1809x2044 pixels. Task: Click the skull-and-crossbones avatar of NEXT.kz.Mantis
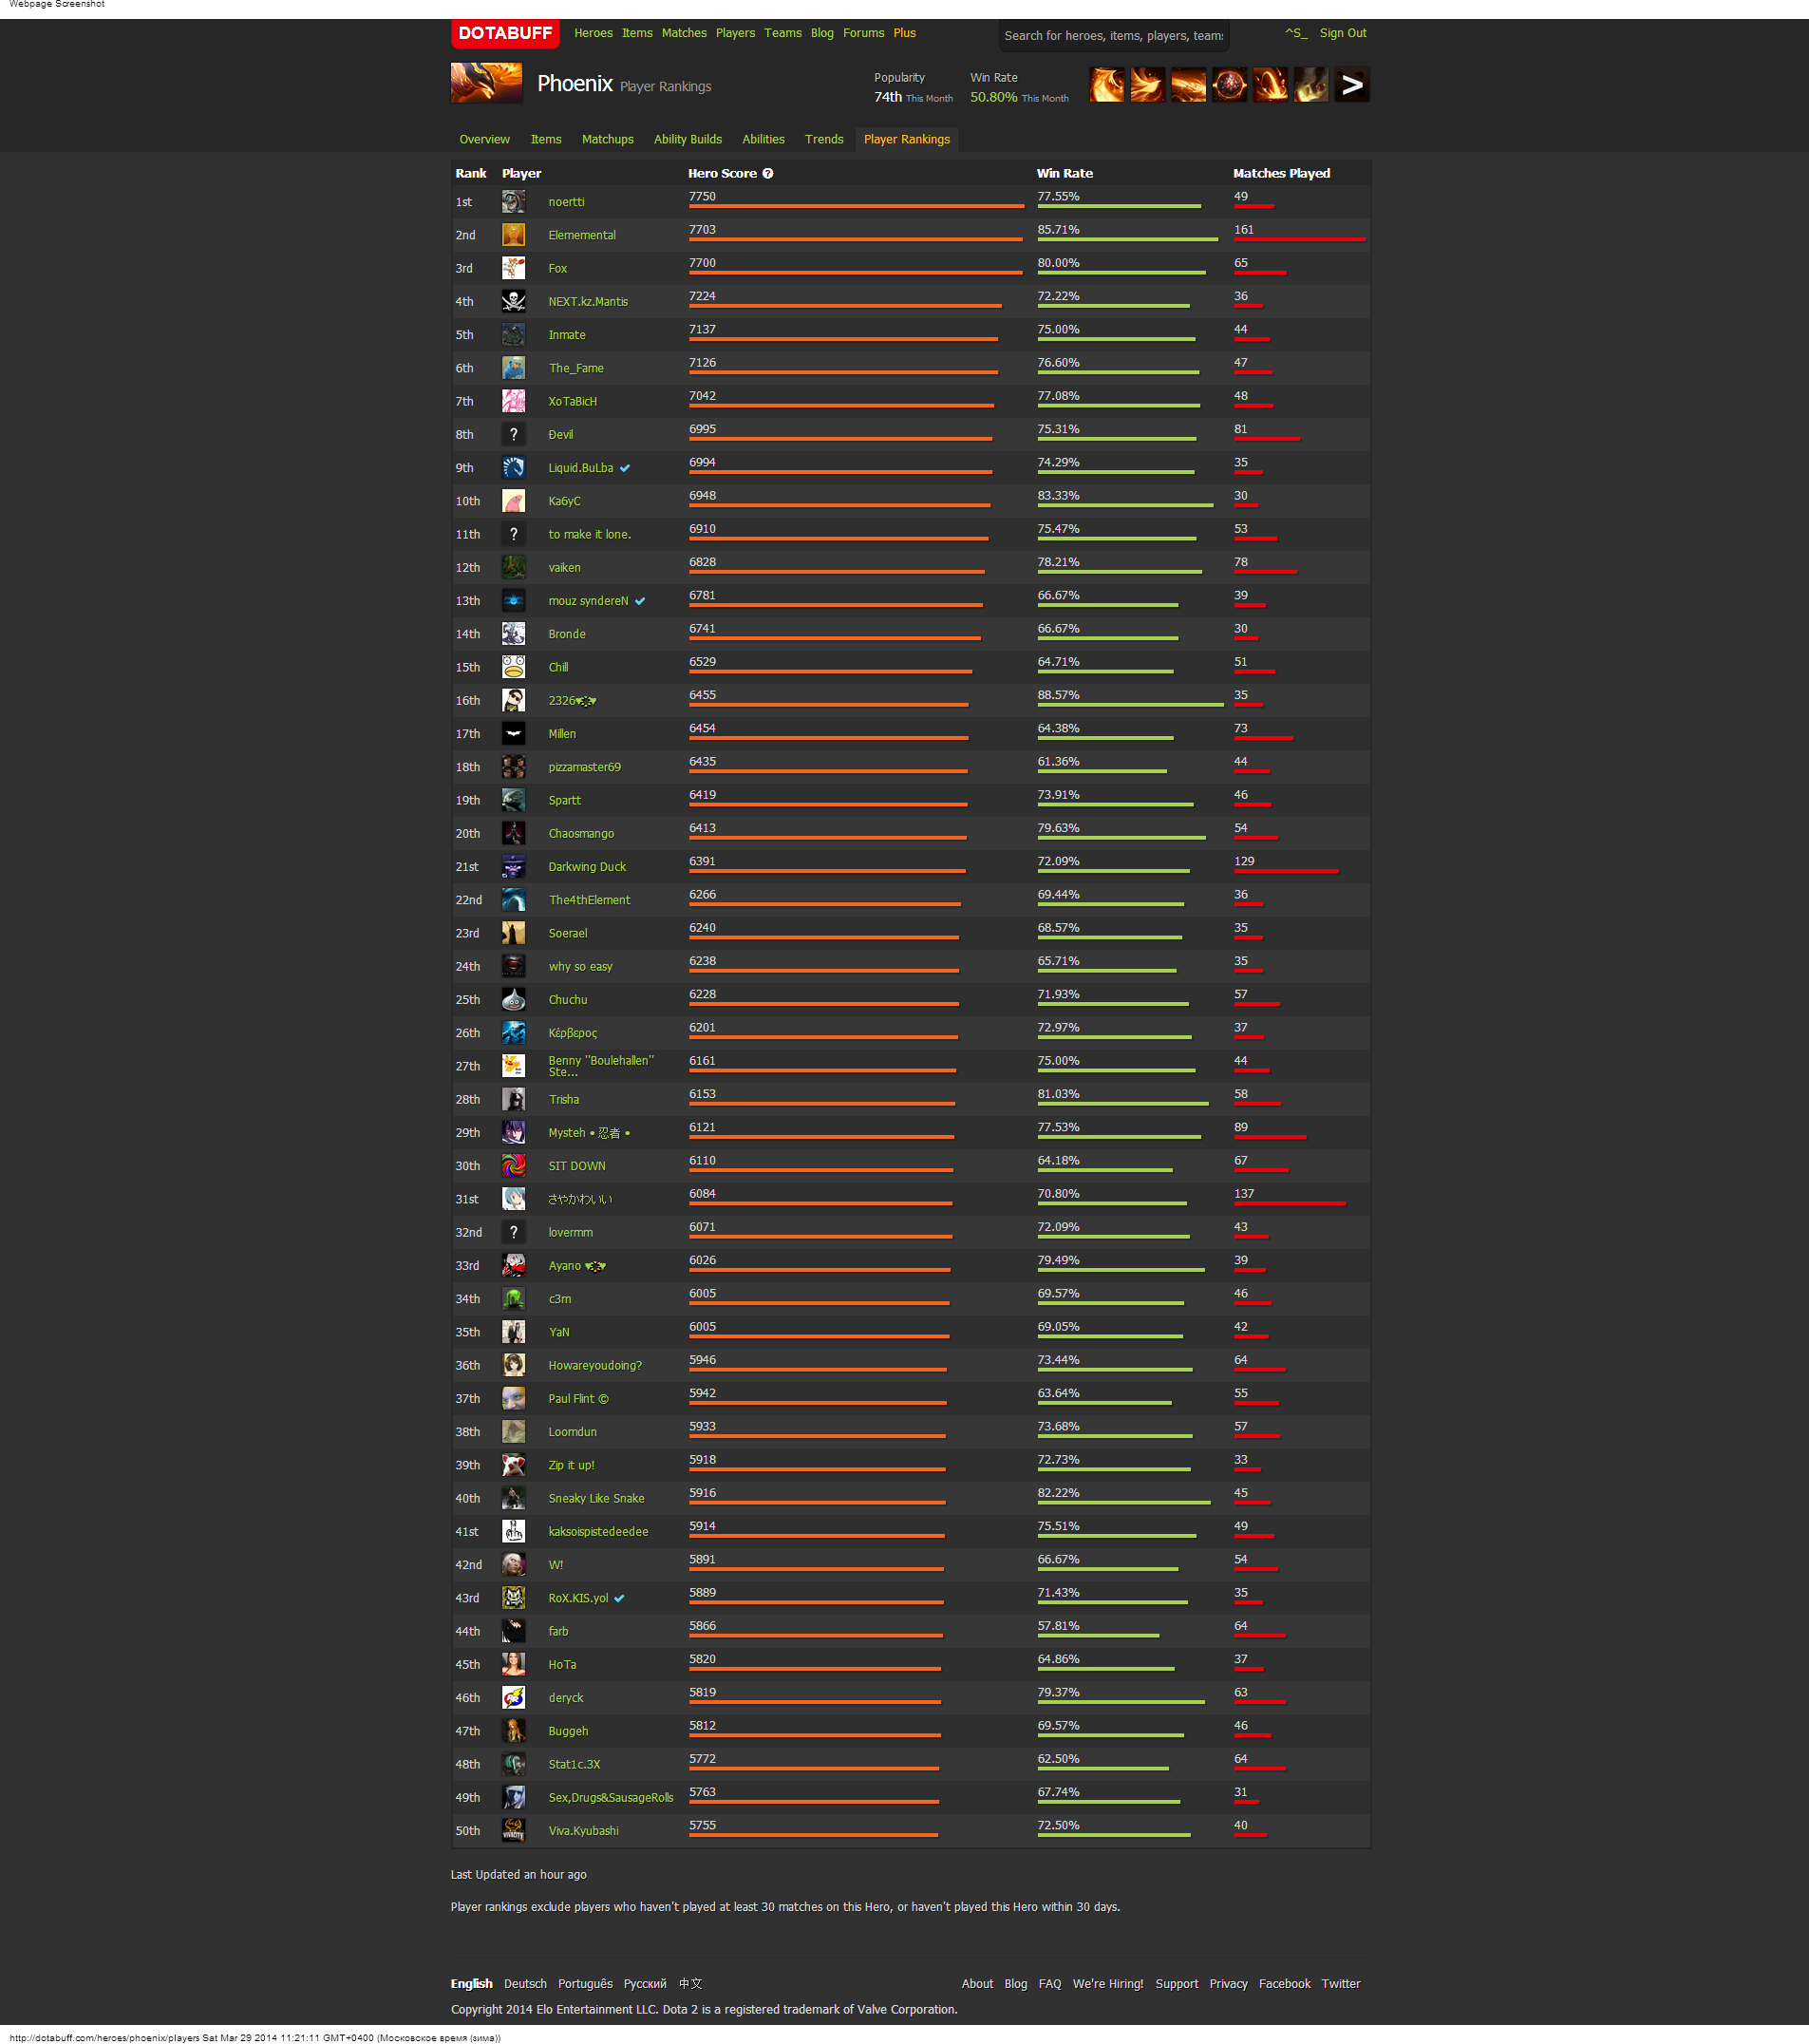pyautogui.click(x=513, y=302)
